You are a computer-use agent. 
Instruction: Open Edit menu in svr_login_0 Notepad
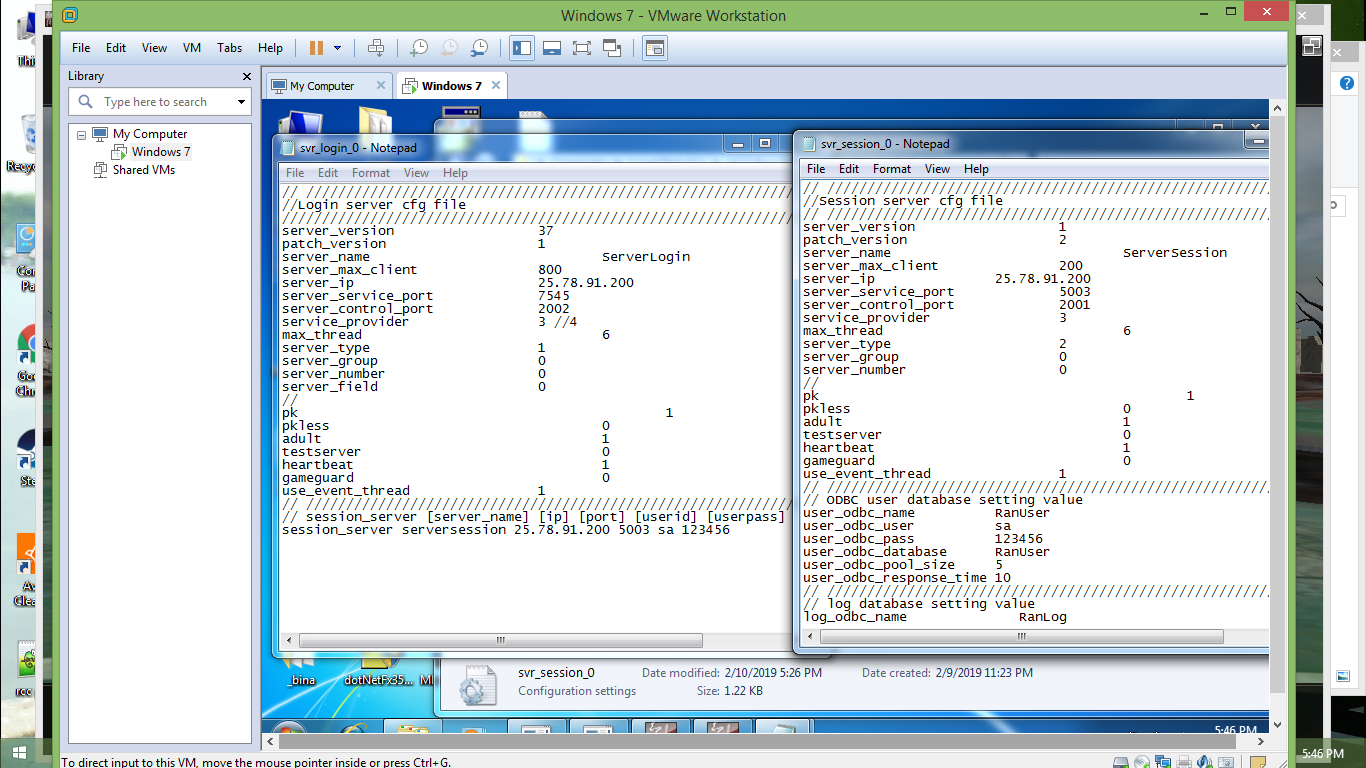[x=328, y=173]
